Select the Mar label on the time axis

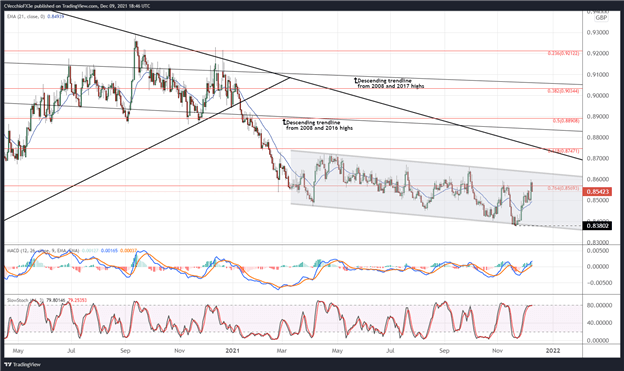coord(281,351)
